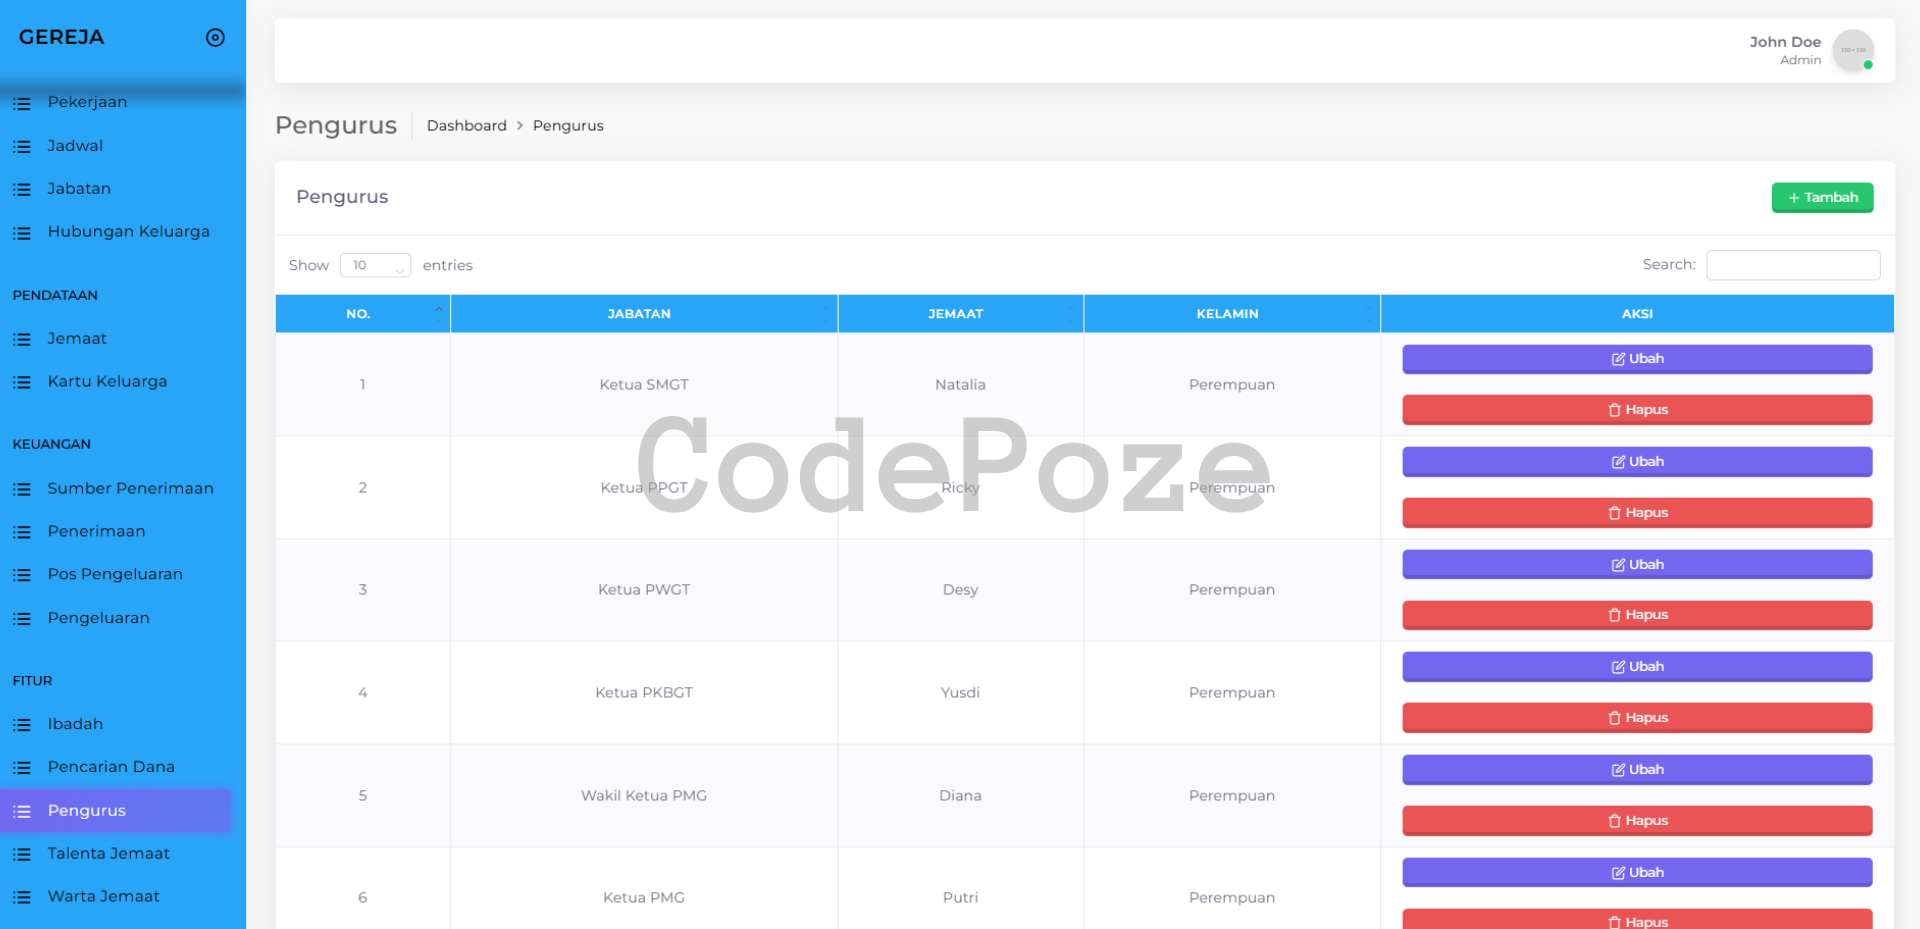Screen dimensions: 1920x929
Task: Sort table by KELAMIN column header
Action: pos(1227,314)
